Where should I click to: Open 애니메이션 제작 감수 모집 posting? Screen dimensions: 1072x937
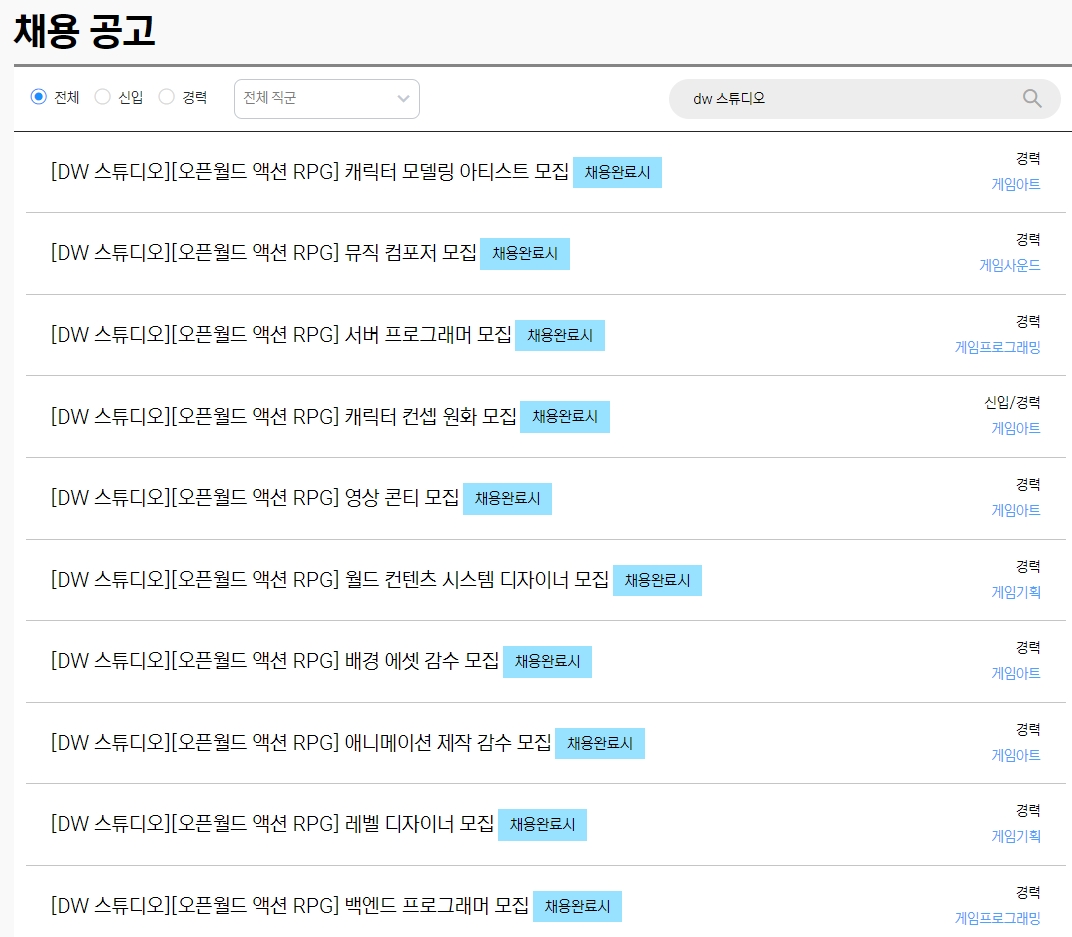click(301, 742)
